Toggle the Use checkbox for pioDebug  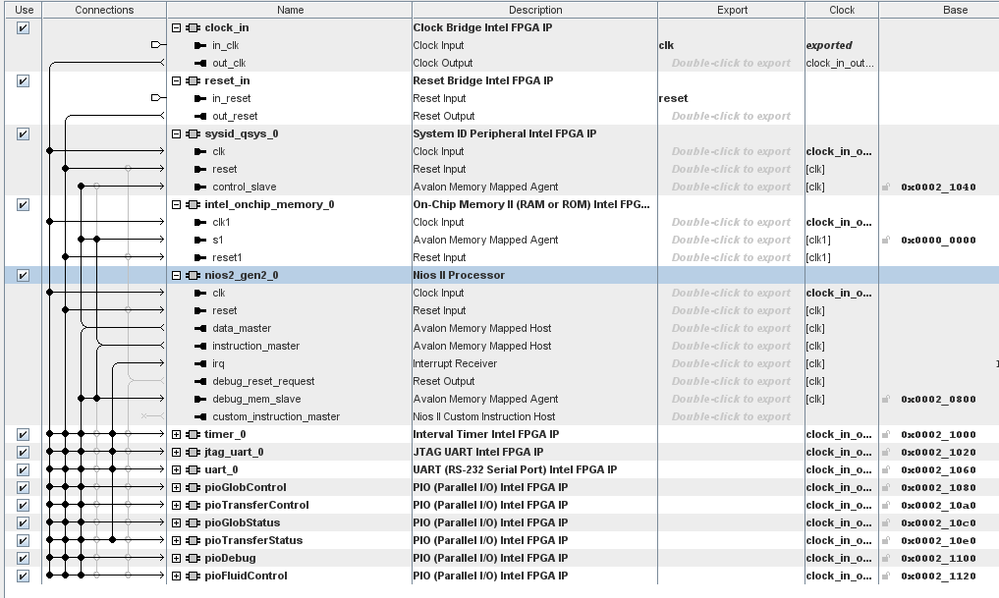[x=23, y=558]
